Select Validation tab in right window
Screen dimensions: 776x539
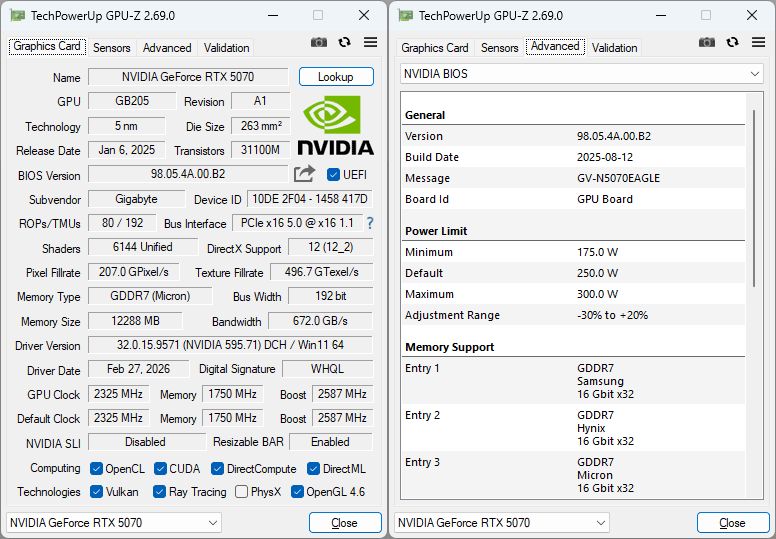(614, 48)
